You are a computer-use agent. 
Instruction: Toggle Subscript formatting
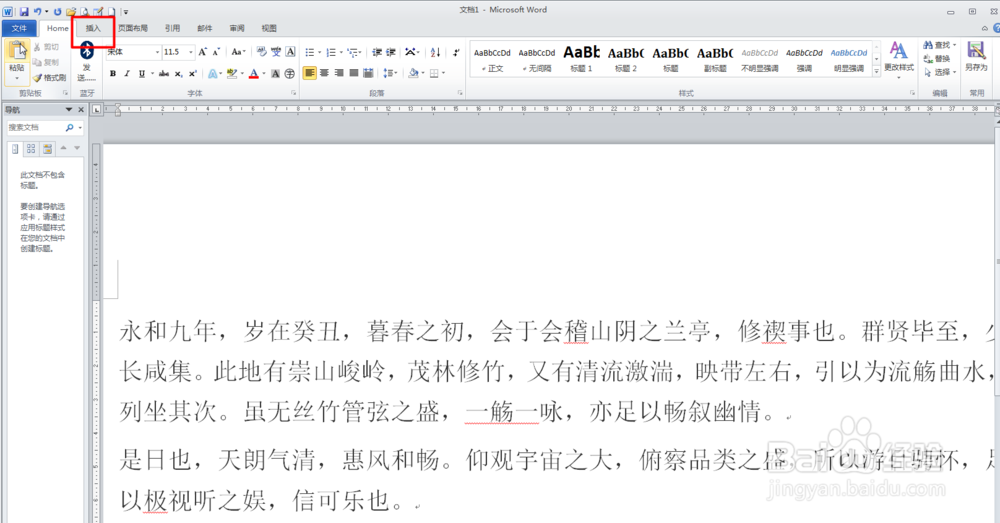coord(179,73)
